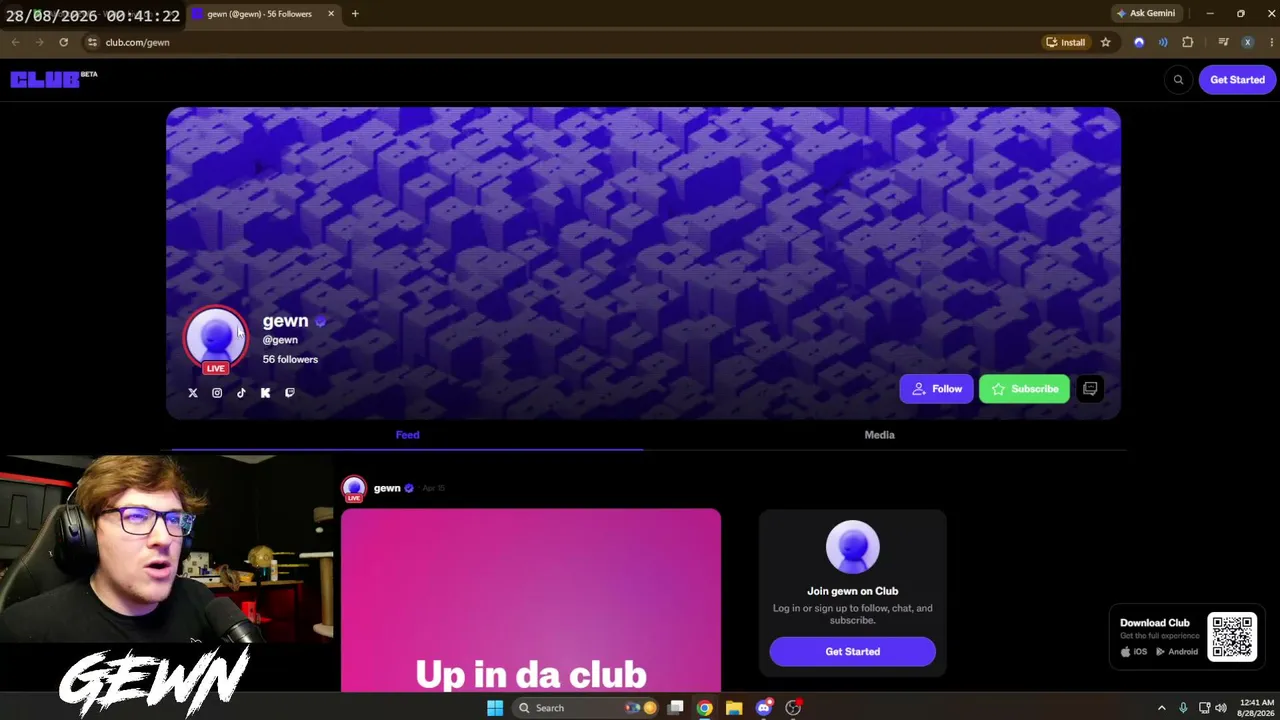Click the blue sound-wave extension icon

point(1163,42)
